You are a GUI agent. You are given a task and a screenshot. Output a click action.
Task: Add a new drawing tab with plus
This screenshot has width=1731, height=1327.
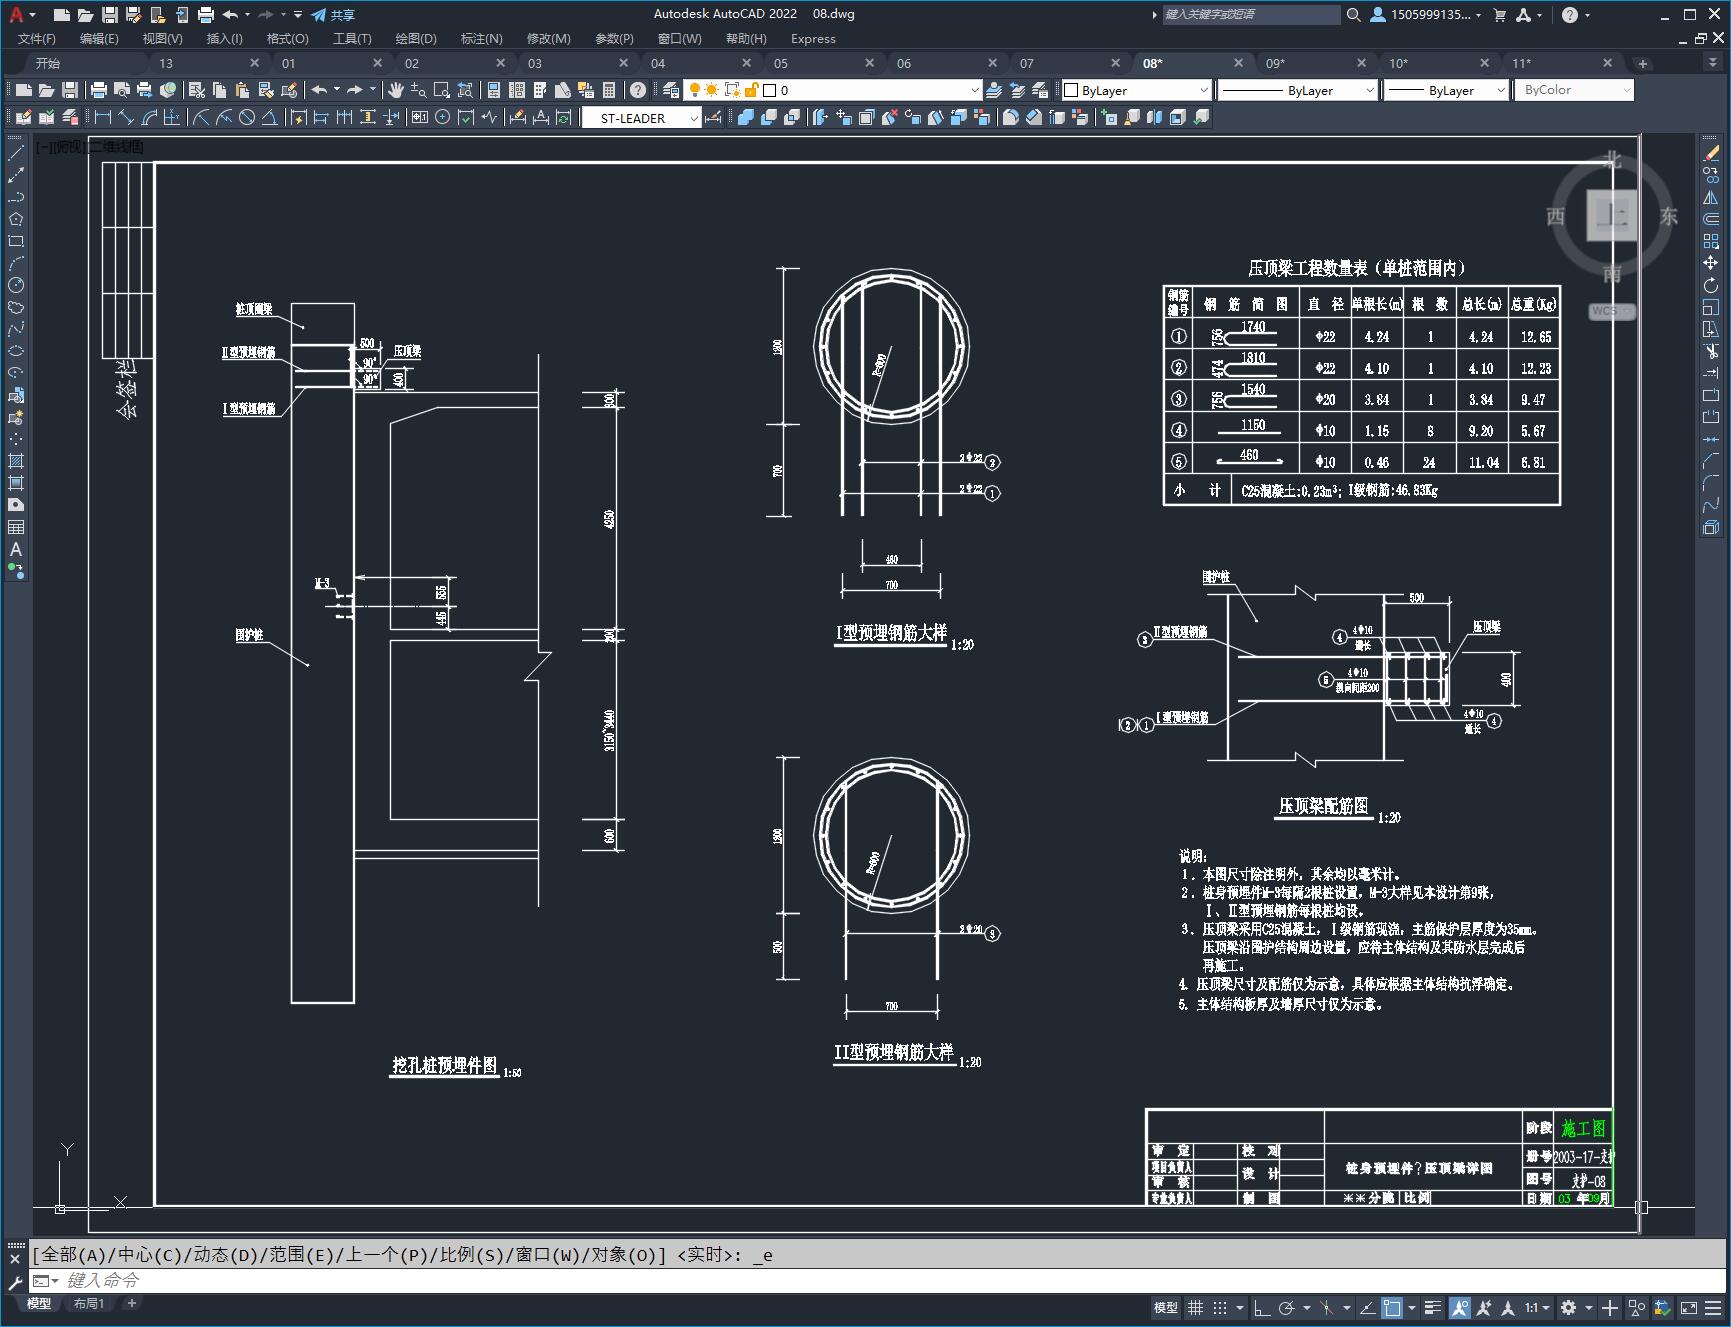coord(1642,63)
